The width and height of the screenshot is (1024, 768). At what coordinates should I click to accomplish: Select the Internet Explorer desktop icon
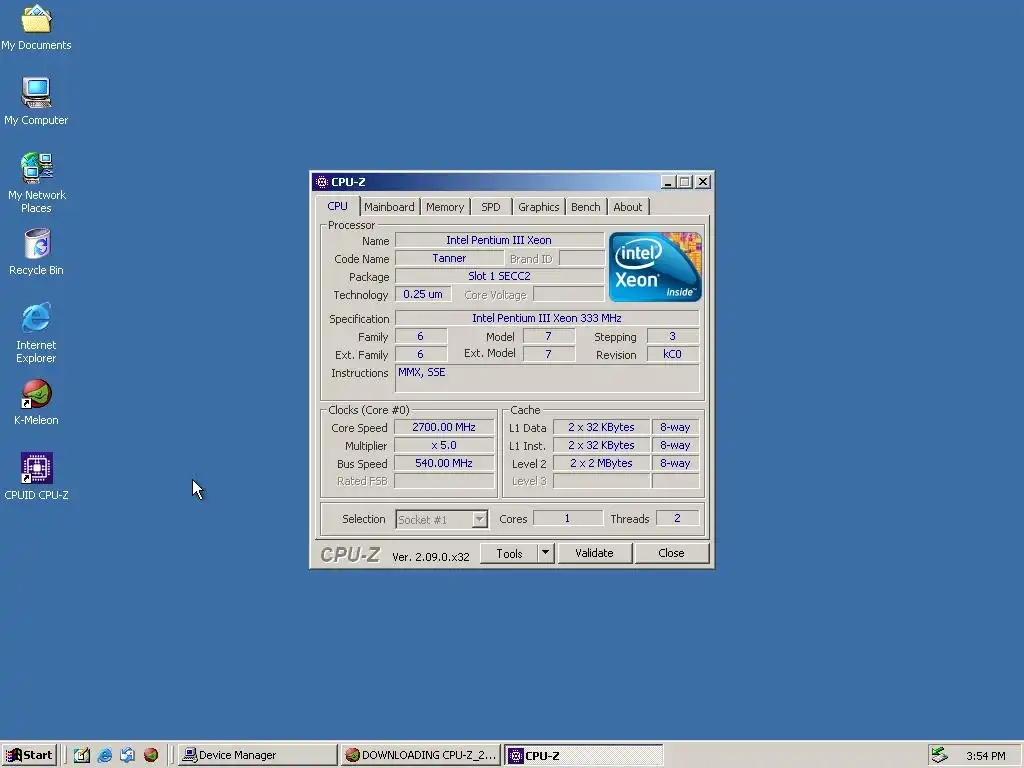(36, 333)
